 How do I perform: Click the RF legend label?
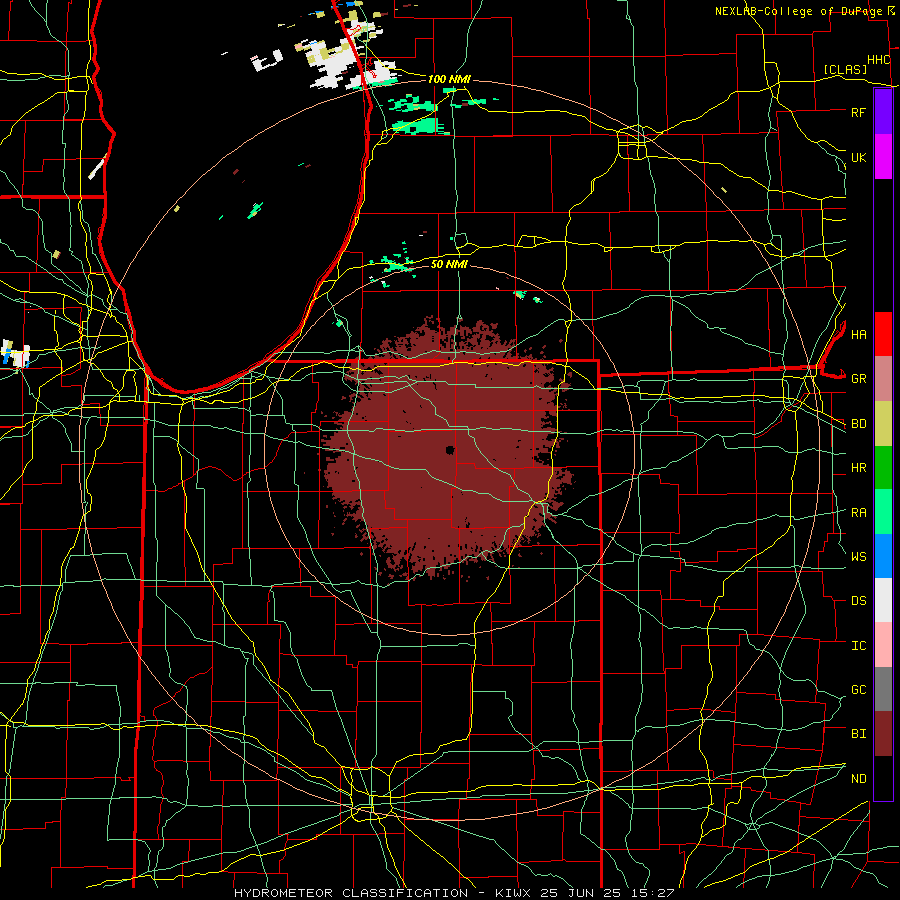[858, 112]
